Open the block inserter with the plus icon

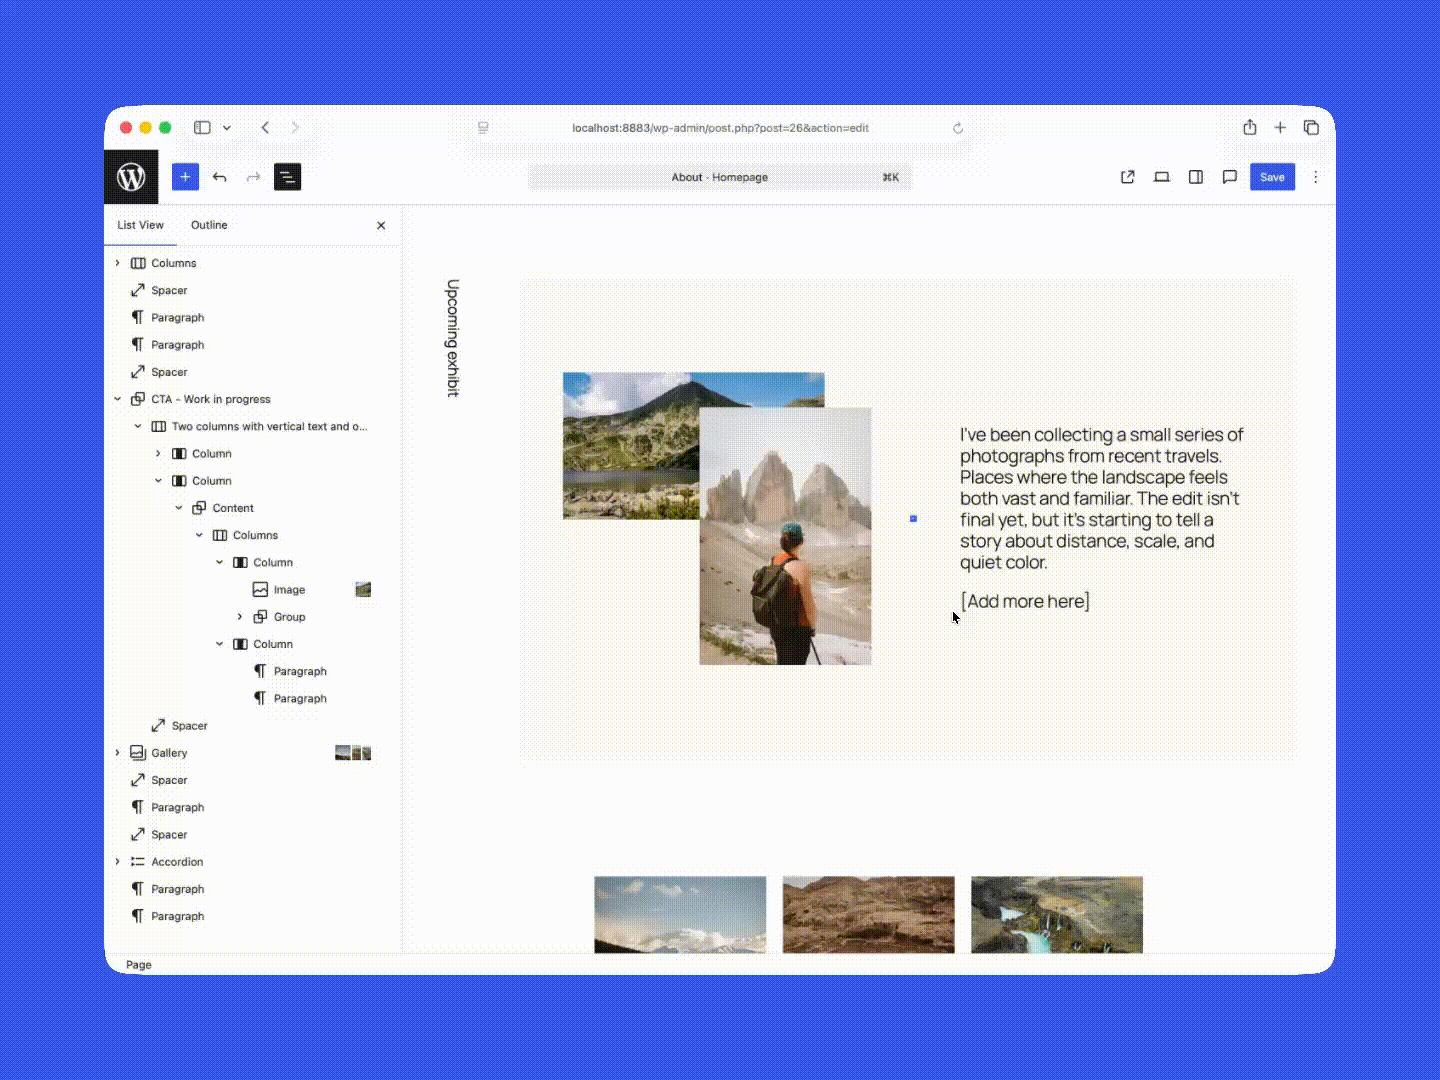185,177
